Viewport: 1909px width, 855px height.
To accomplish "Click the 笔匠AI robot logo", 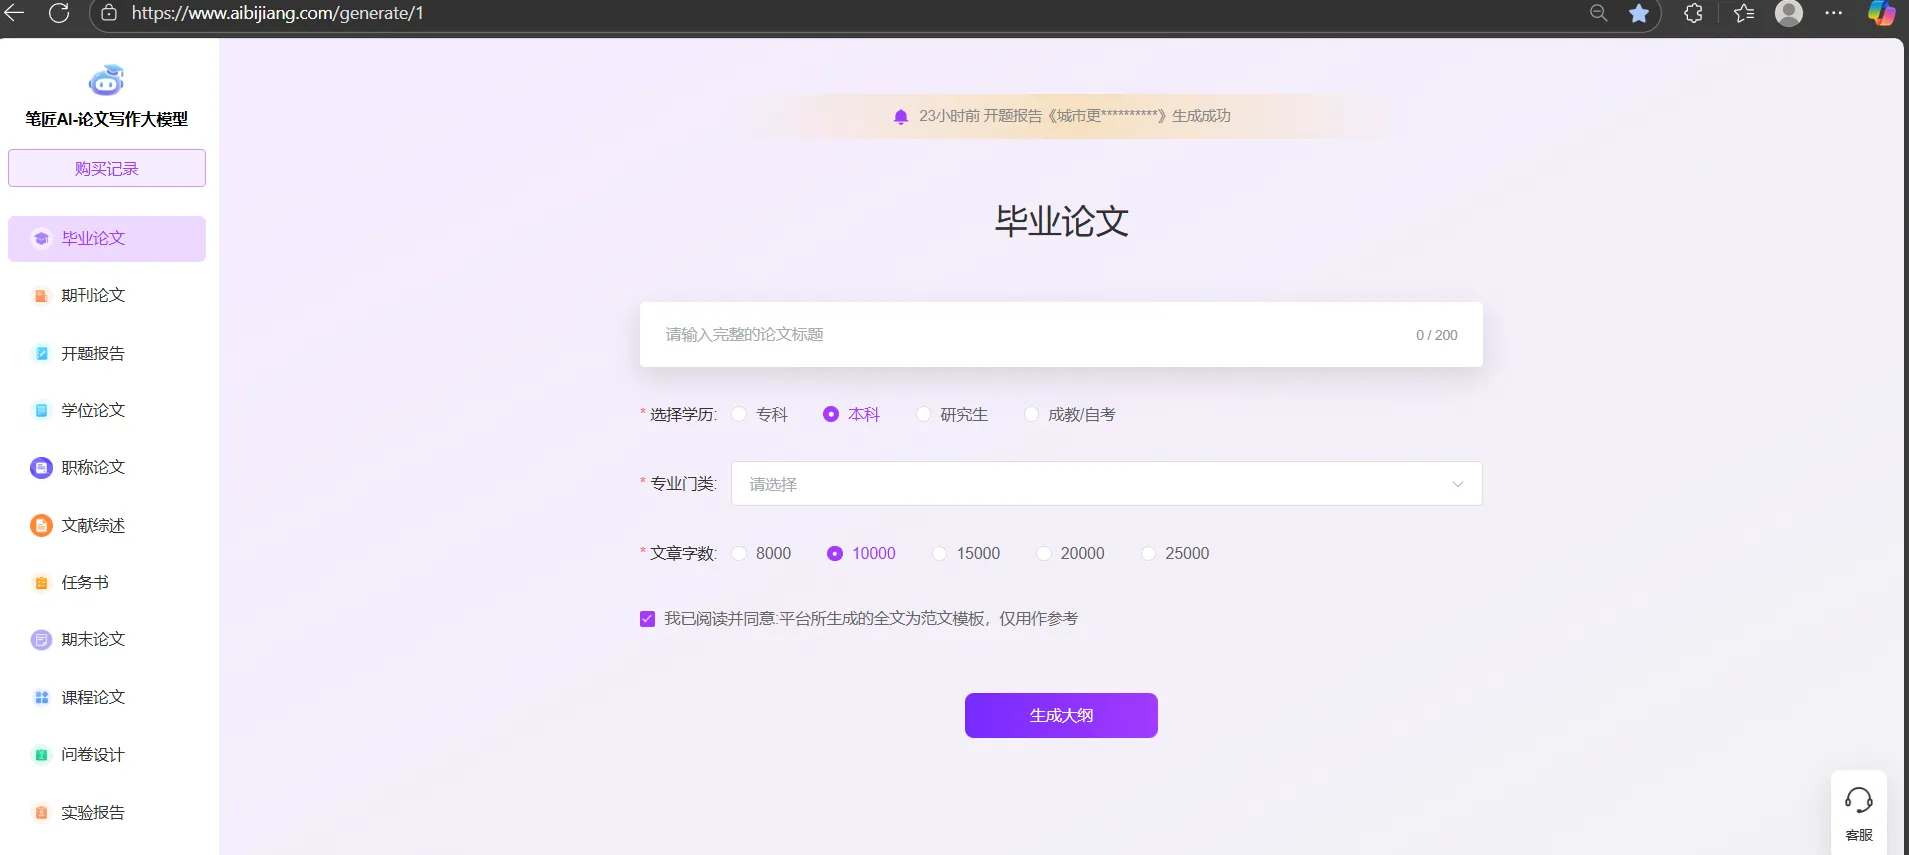I will 106,80.
